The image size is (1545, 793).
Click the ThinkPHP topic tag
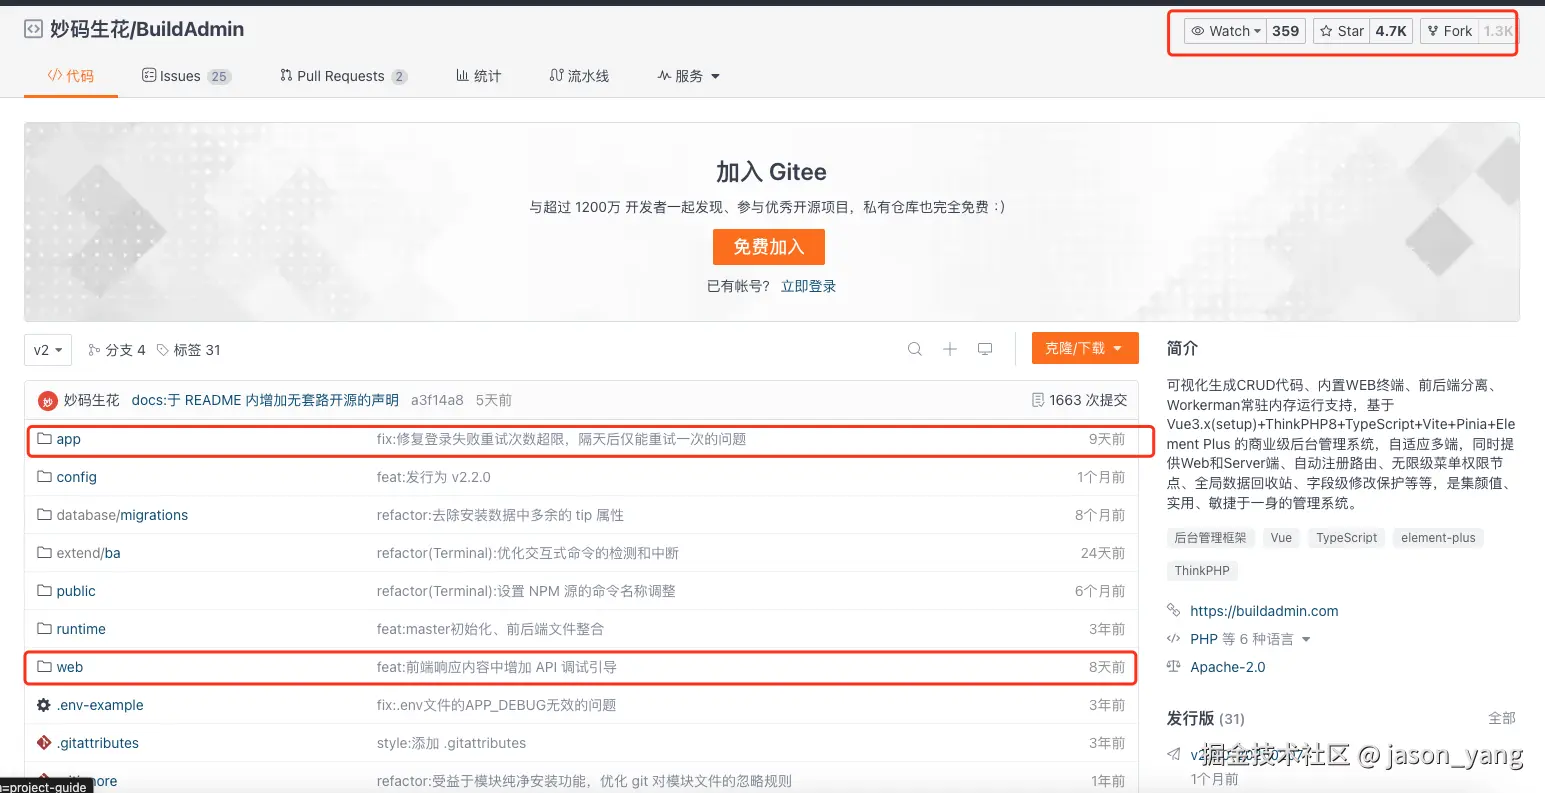[x=1202, y=571]
